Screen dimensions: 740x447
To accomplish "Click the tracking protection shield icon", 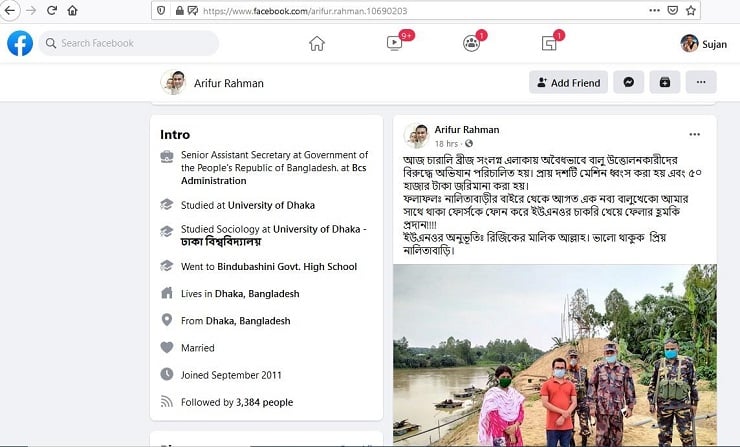I will point(161,10).
